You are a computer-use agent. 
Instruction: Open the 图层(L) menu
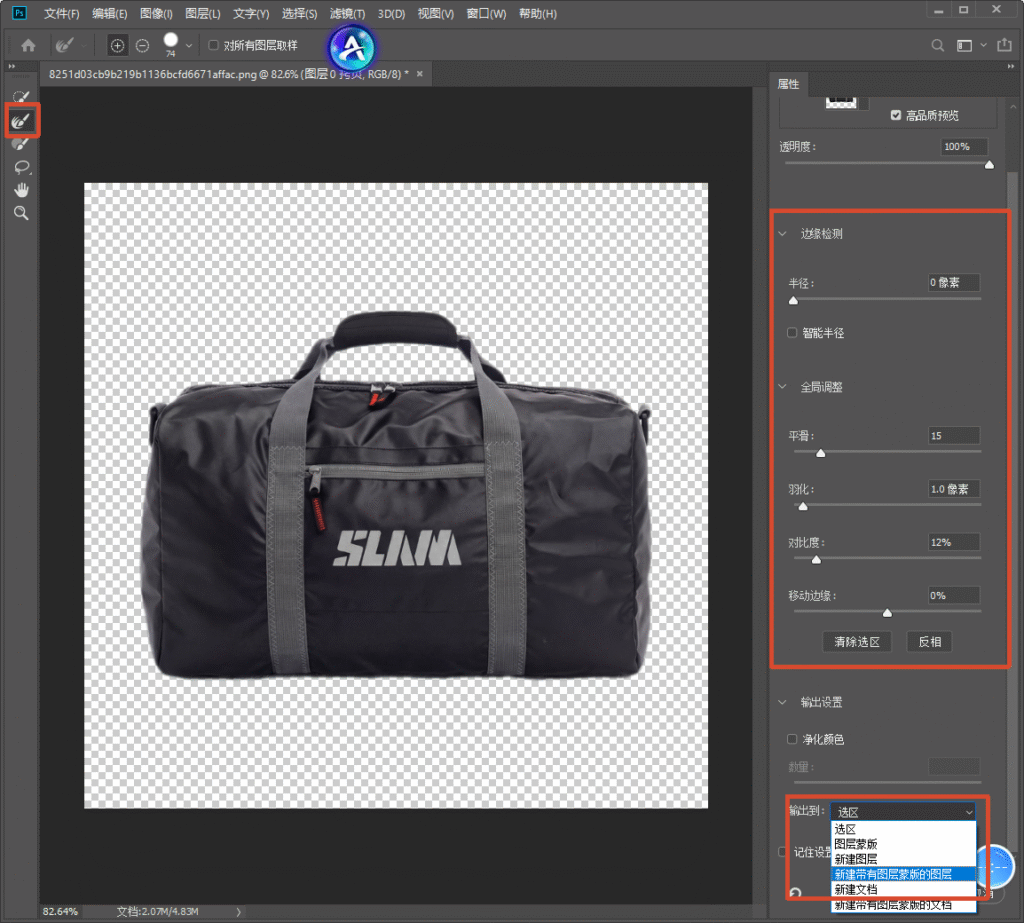click(202, 14)
